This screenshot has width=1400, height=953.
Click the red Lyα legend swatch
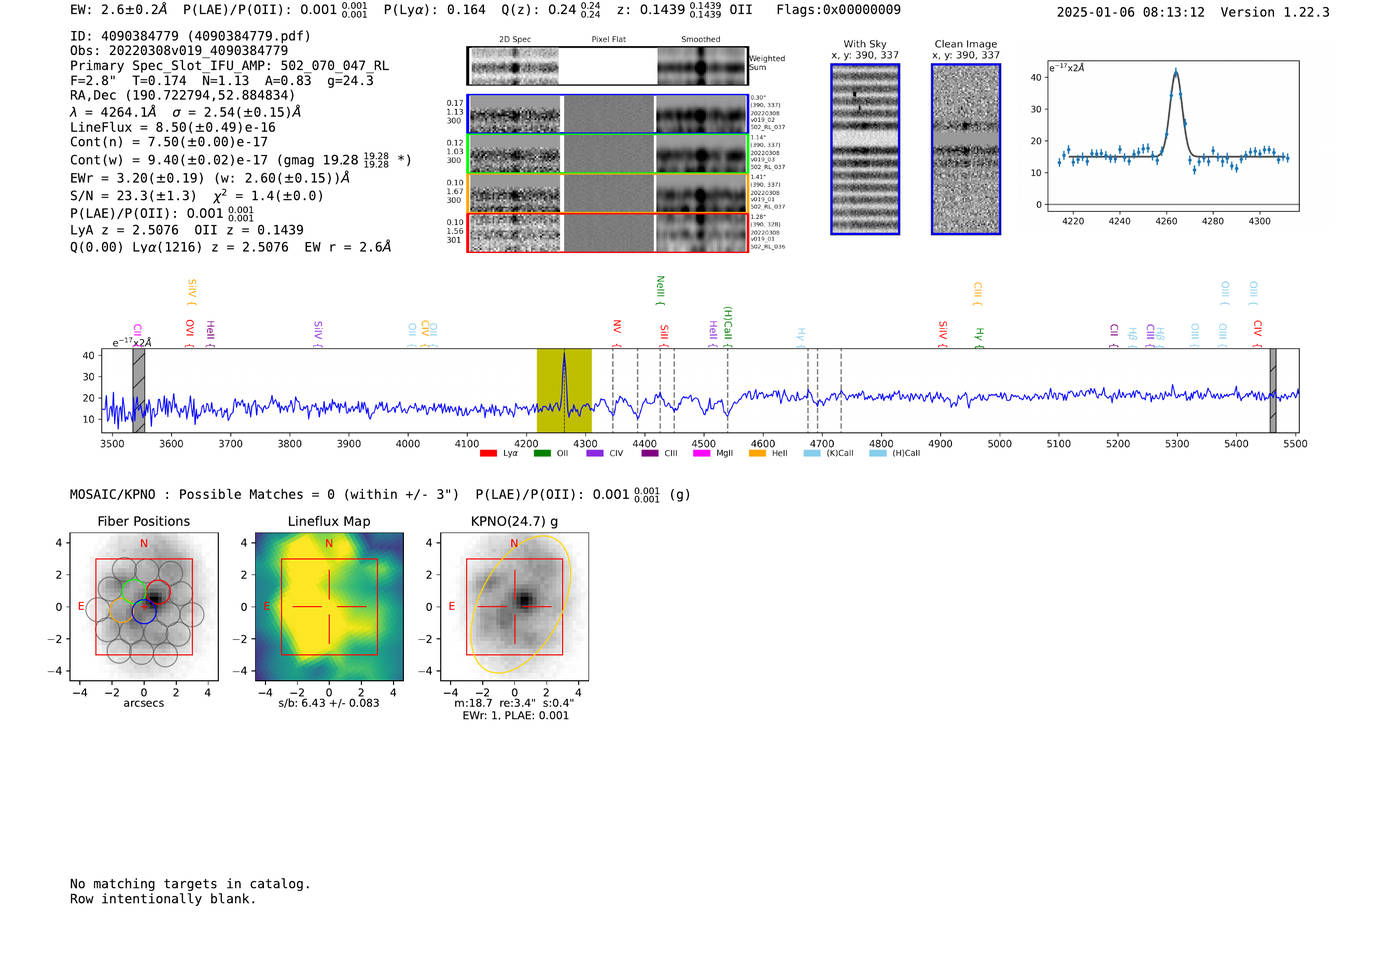(x=488, y=453)
